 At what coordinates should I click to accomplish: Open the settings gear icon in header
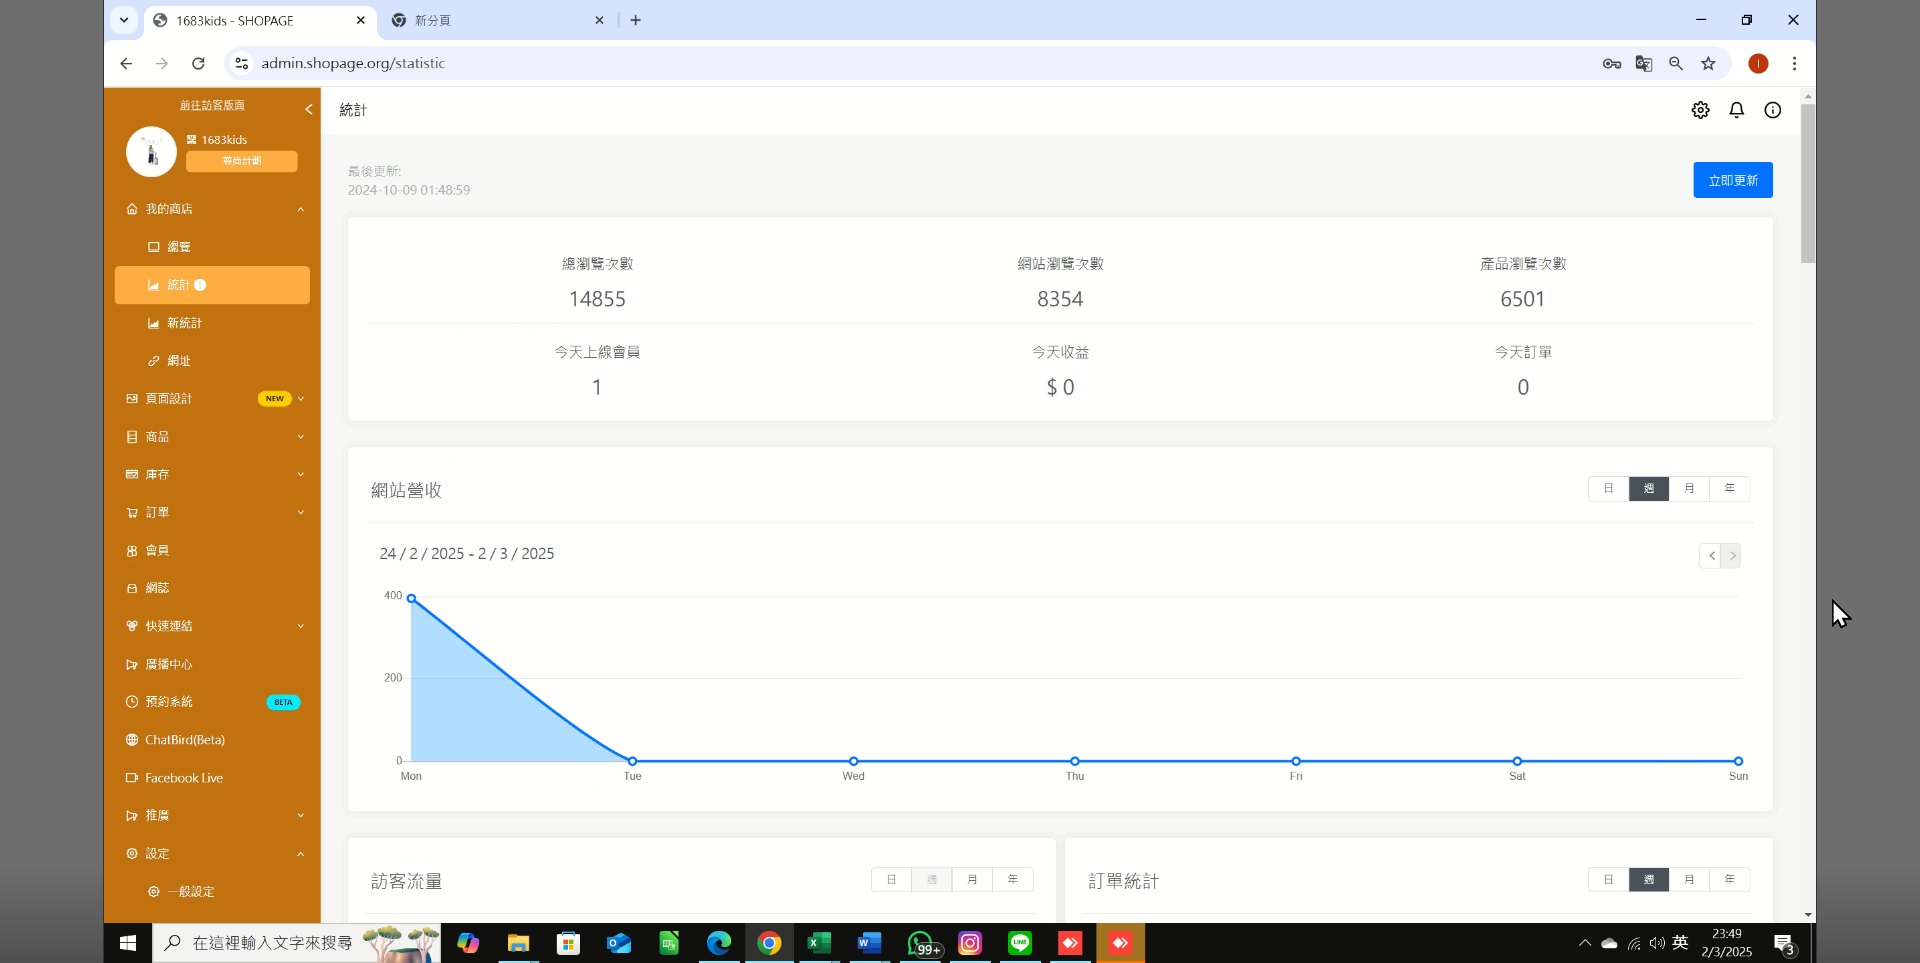click(x=1700, y=110)
